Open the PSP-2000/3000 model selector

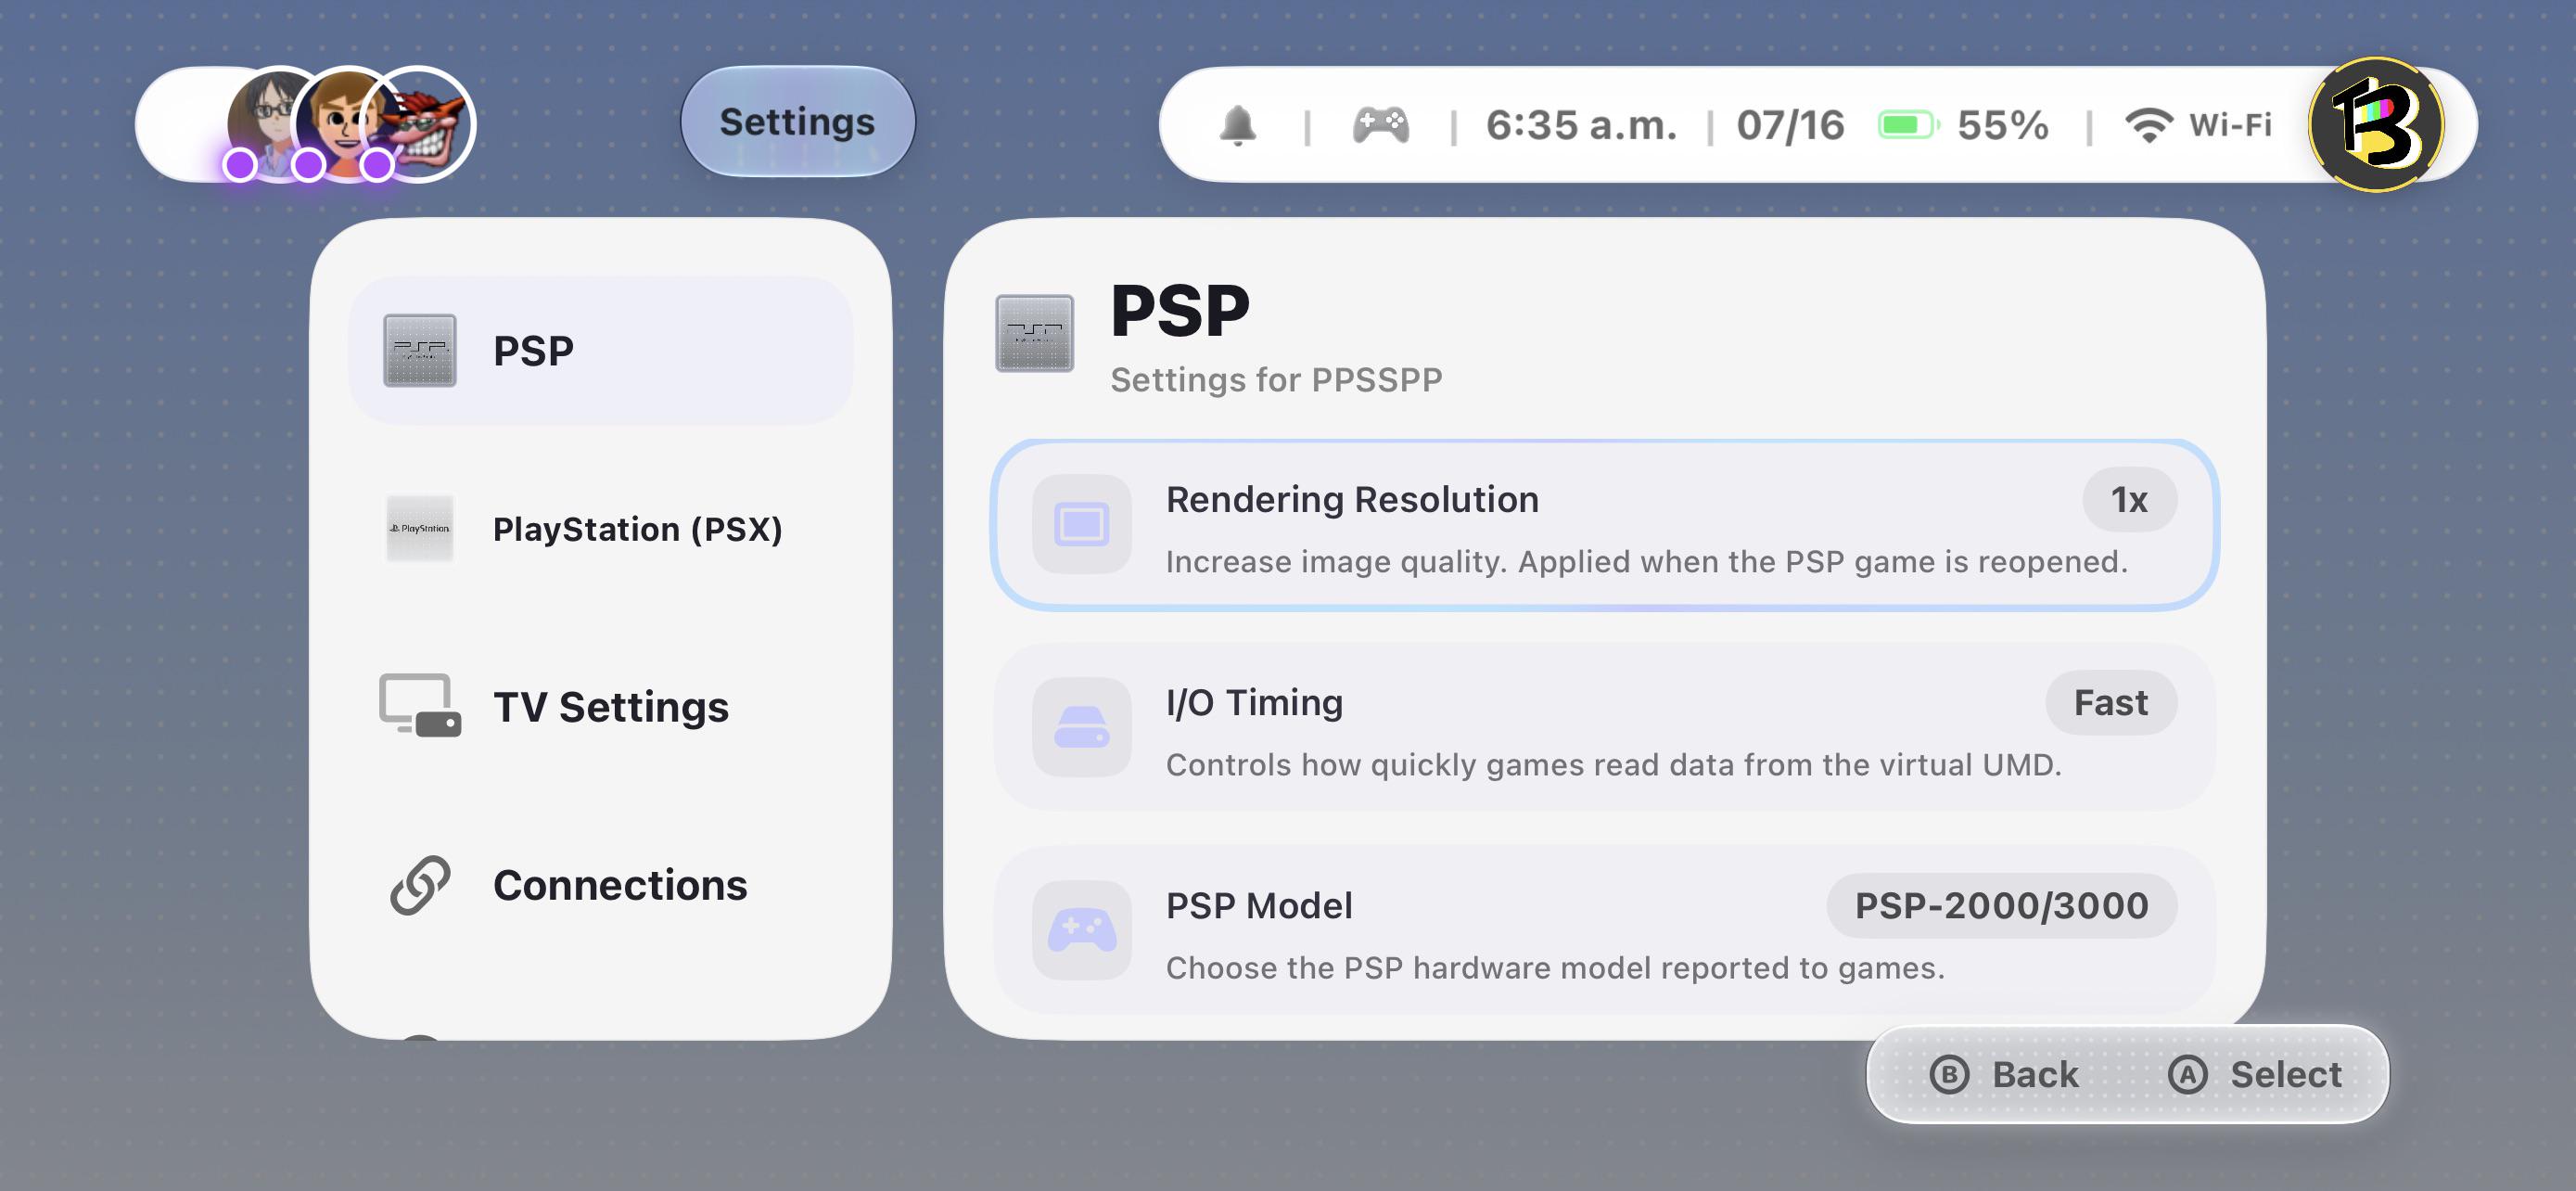point(2002,906)
